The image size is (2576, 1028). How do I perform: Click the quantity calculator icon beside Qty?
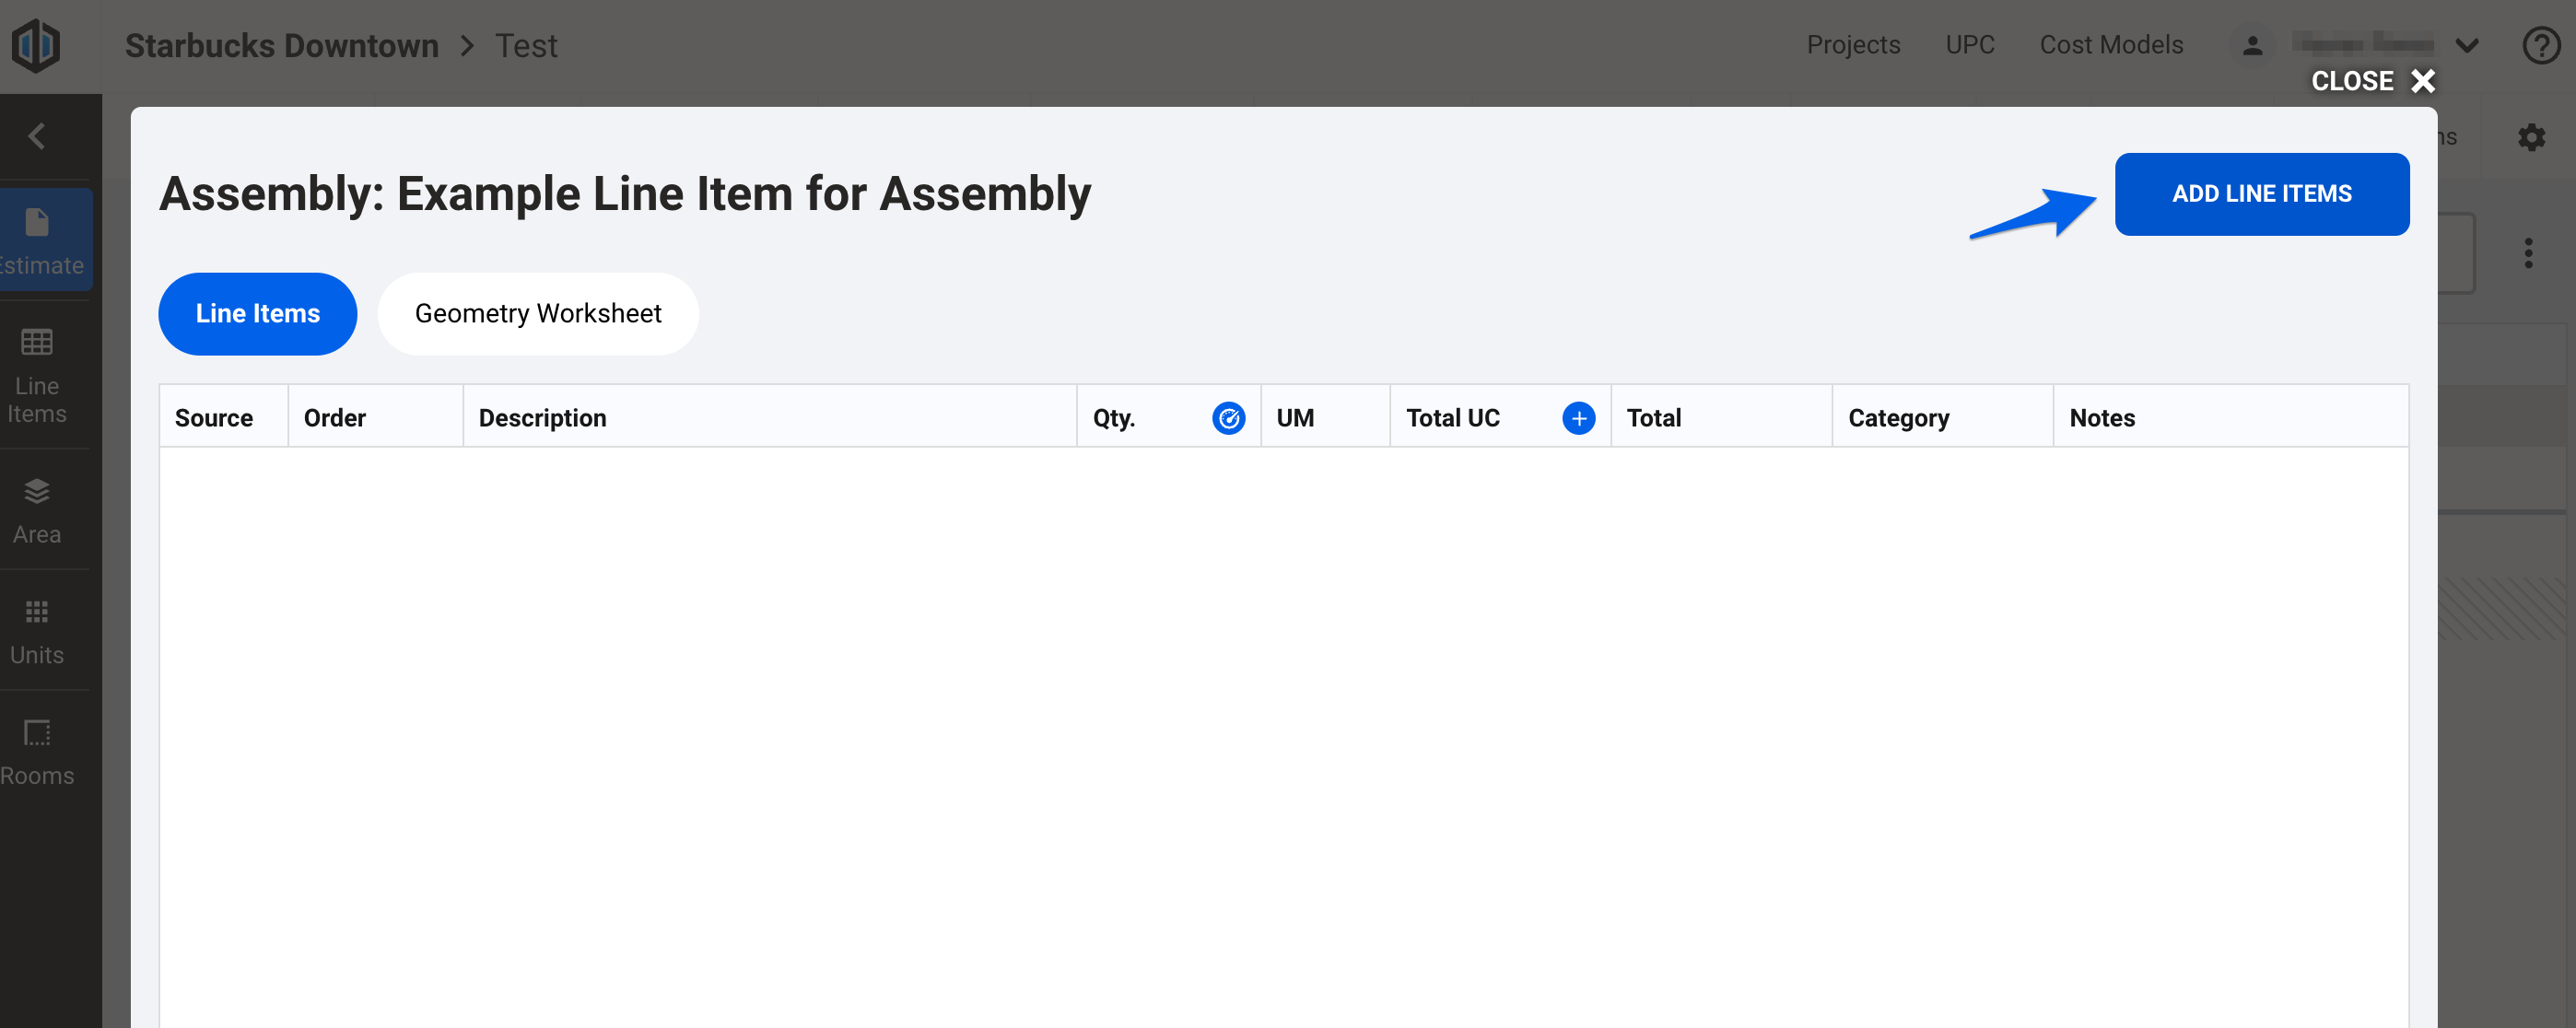[1230, 419]
